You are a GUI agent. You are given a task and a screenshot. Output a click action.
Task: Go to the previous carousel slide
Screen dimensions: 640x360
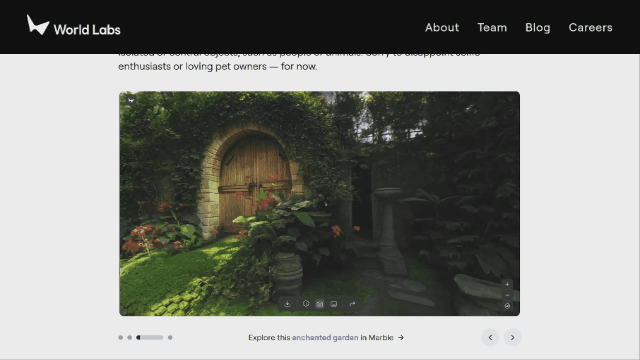[x=490, y=338]
